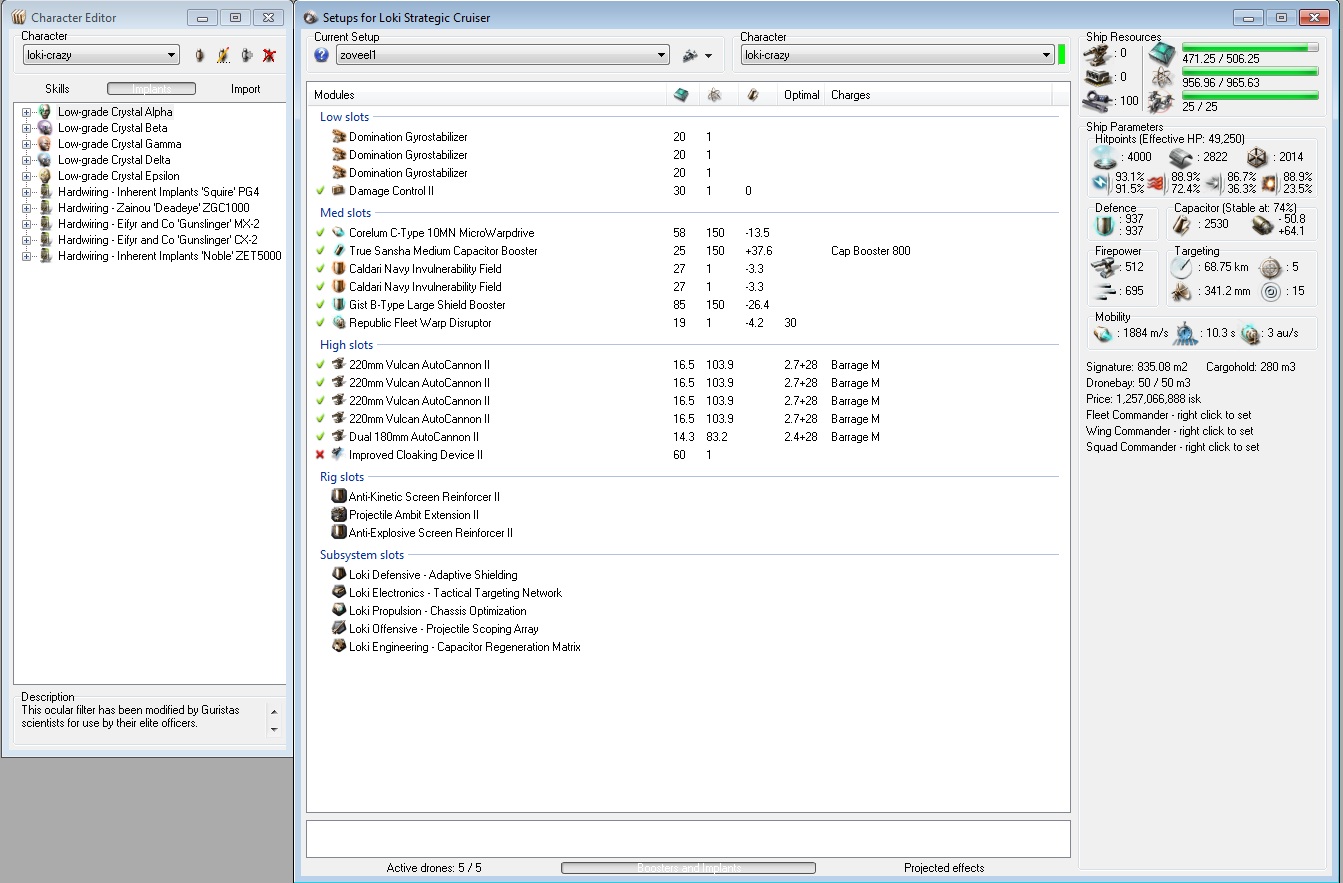Expand Hardwiring Inherent Implants 'Noble' ZET5000 node
Image resolution: width=1343 pixels, height=883 pixels.
click(x=27, y=256)
